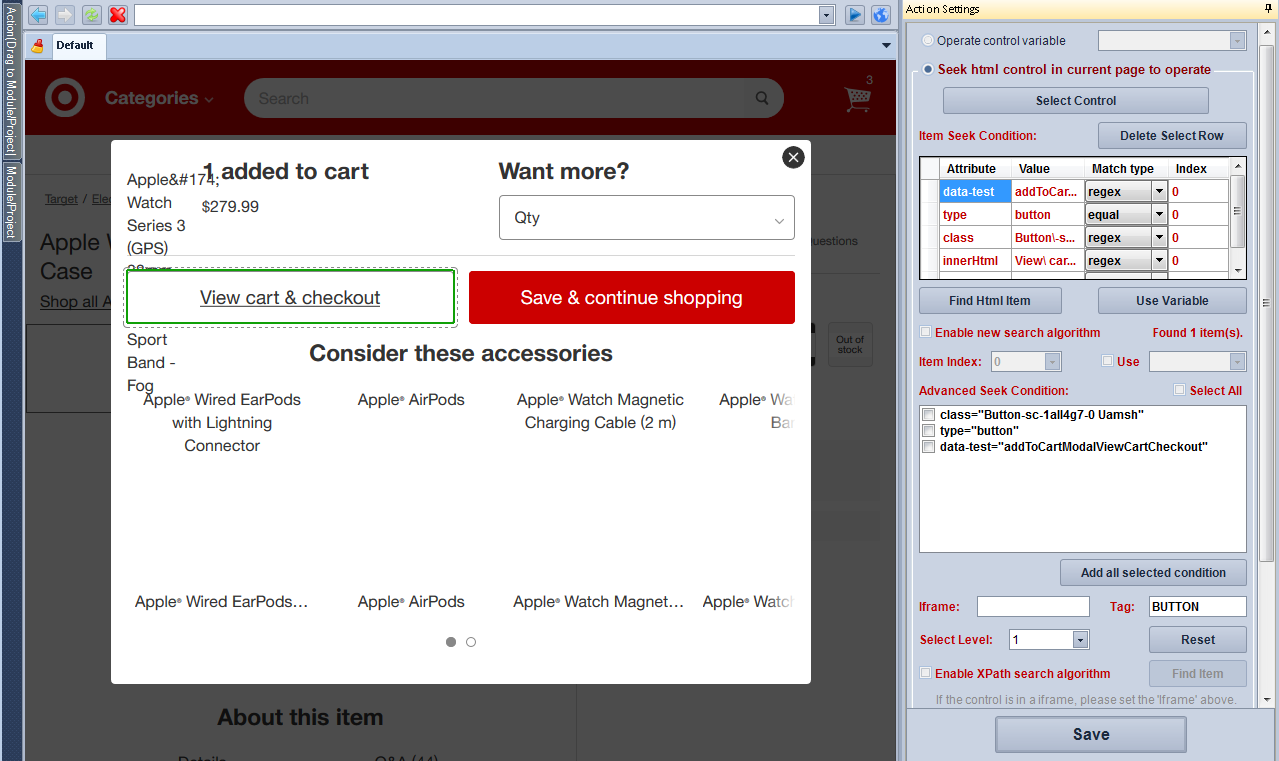Tick the data-test="addToCartModalViewCartCheckout" condition checkbox

click(x=929, y=447)
